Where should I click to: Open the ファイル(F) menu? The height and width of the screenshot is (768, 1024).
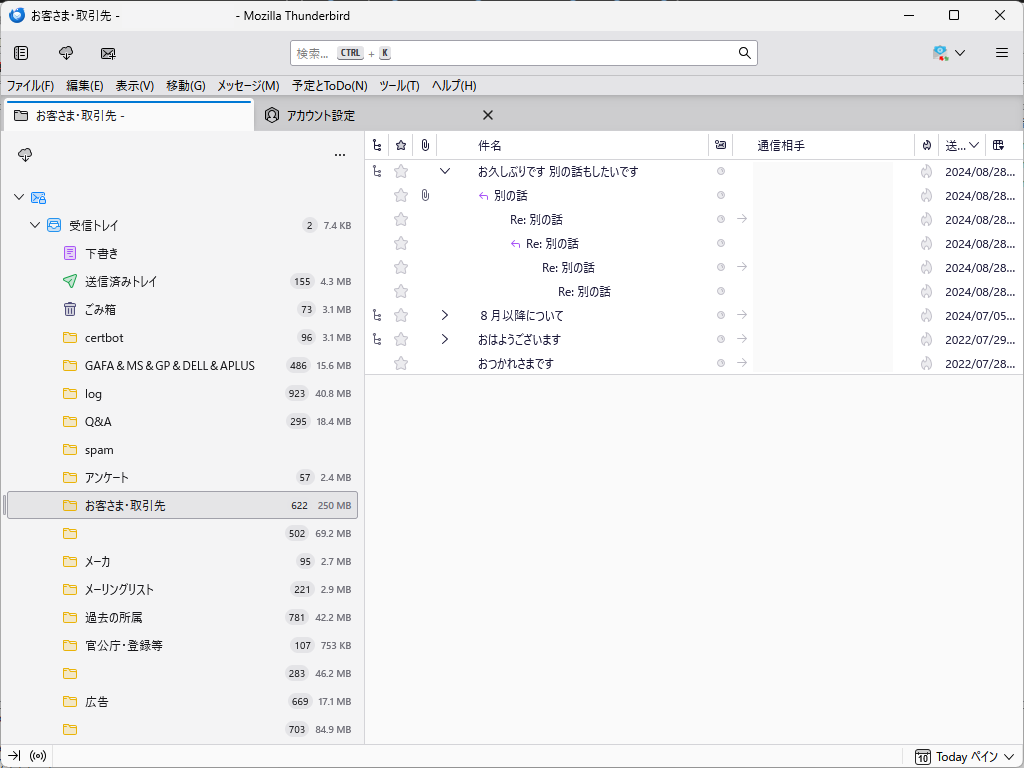[30, 86]
